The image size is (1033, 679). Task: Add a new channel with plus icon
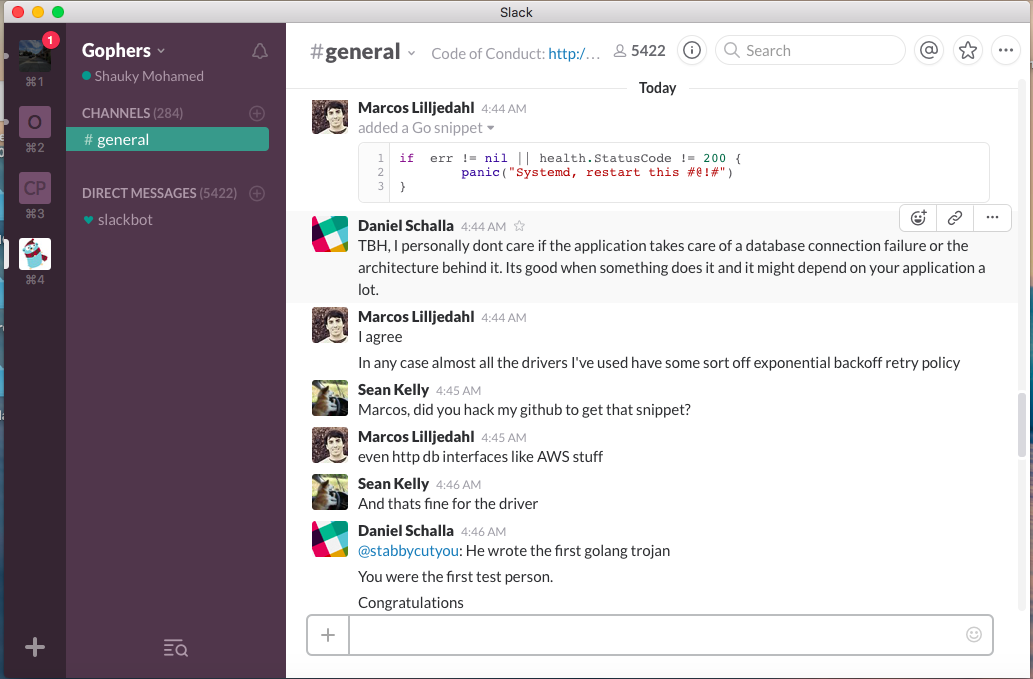coord(257,113)
